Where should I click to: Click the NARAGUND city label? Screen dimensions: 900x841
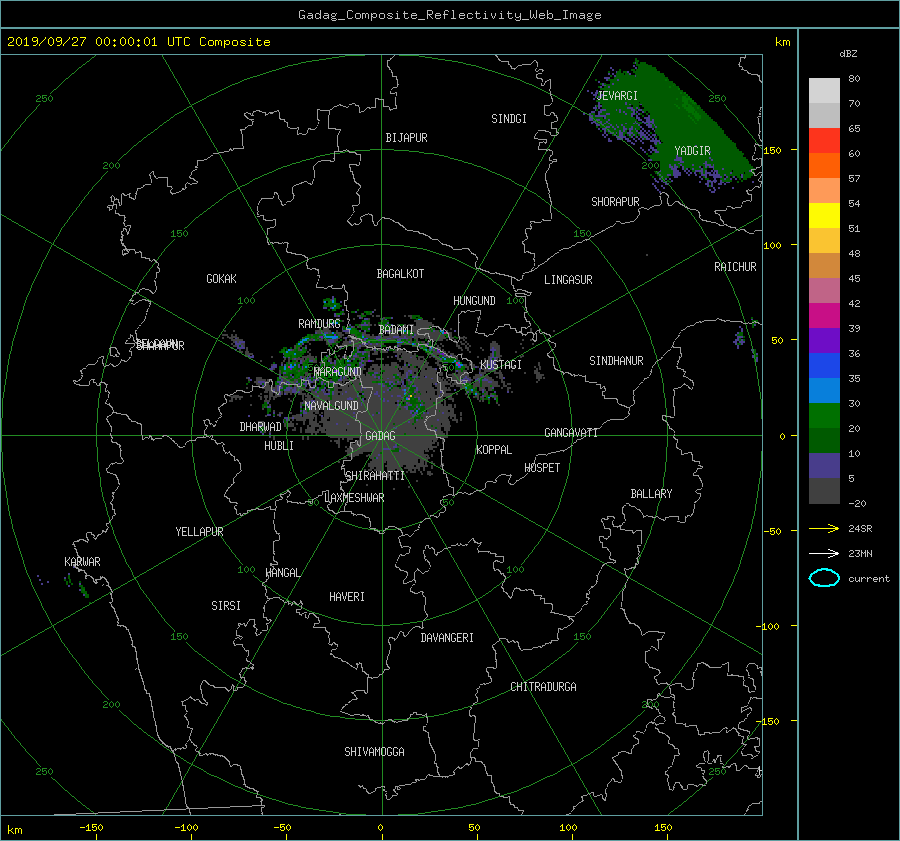pos(338,371)
